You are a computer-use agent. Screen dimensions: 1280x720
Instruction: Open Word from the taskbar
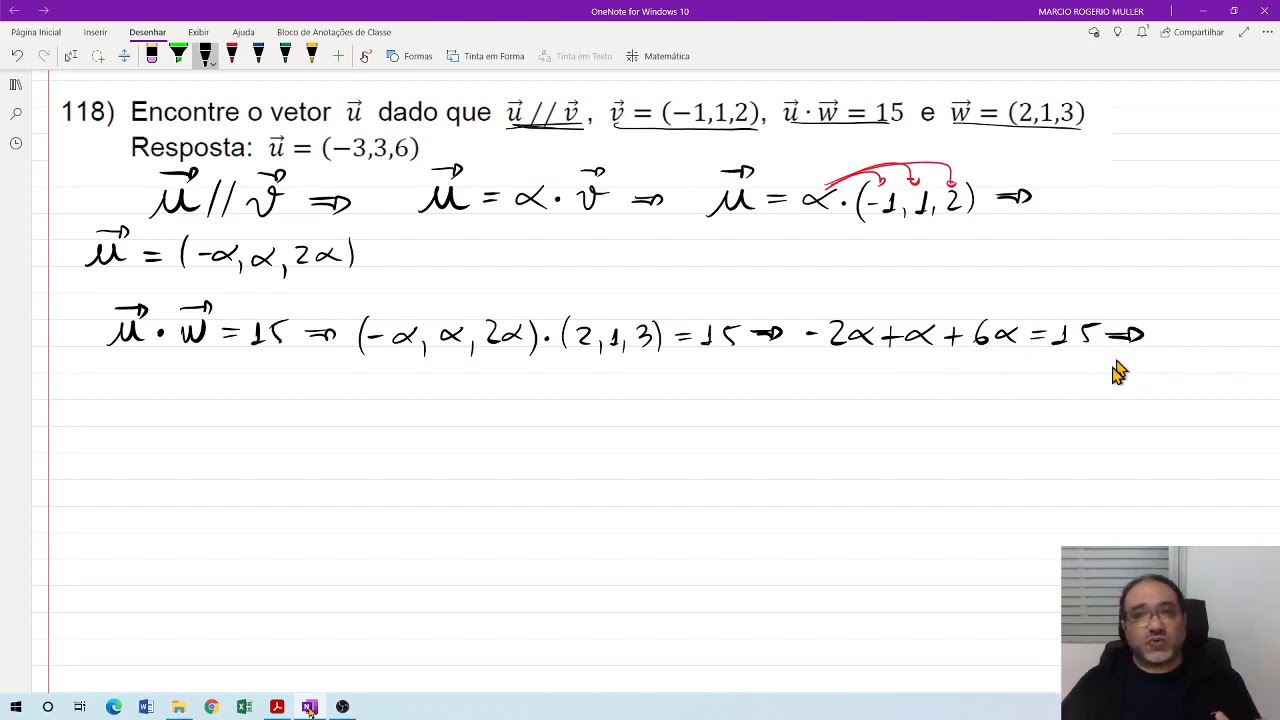(146, 707)
